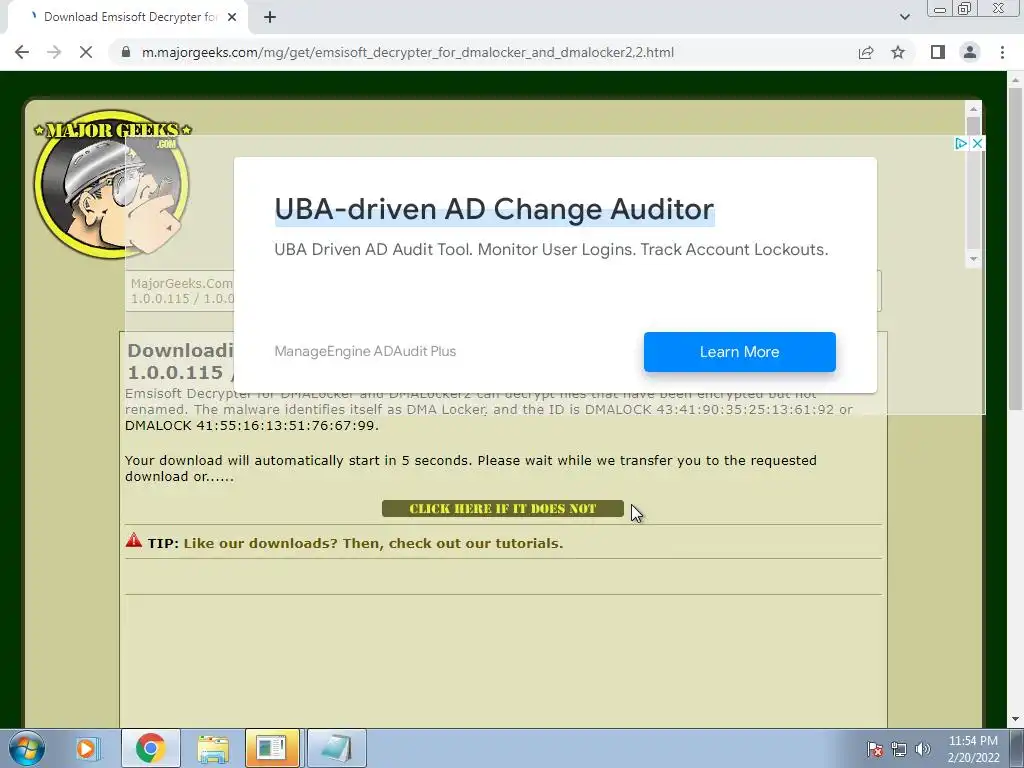
Task: Open a new browser tab
Action: [x=270, y=17]
